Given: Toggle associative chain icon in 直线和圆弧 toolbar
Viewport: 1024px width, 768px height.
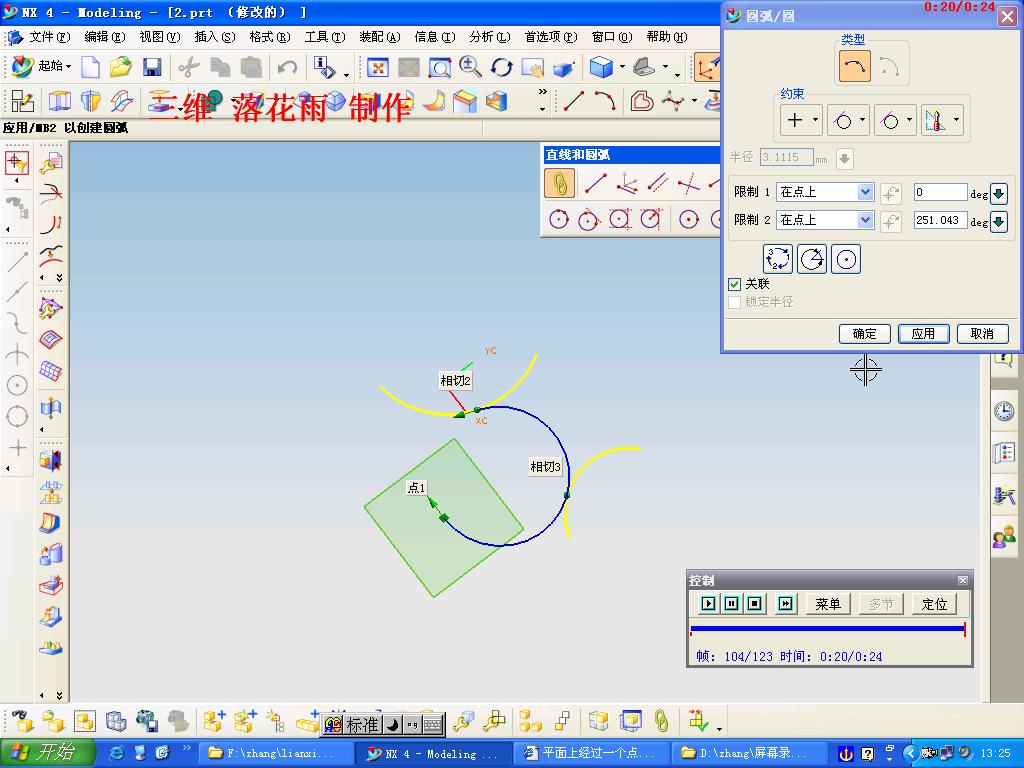Looking at the screenshot, I should coord(559,184).
